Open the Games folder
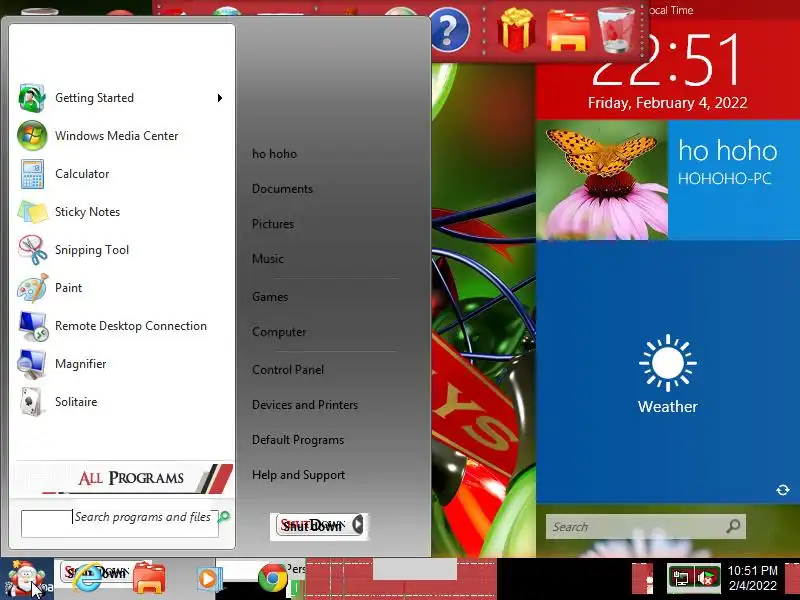 [270, 297]
